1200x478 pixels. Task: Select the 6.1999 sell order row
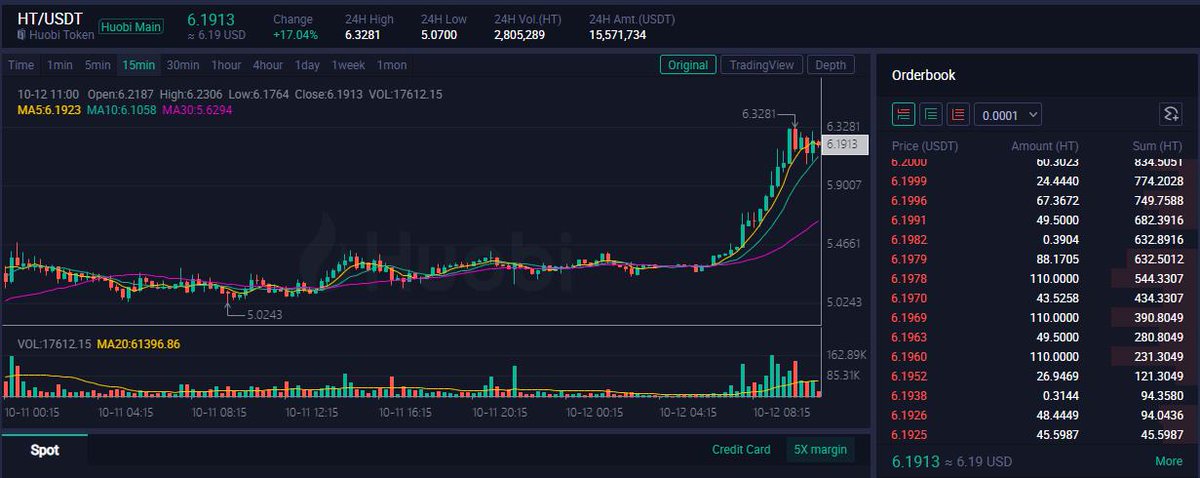pyautogui.click(x=1037, y=181)
